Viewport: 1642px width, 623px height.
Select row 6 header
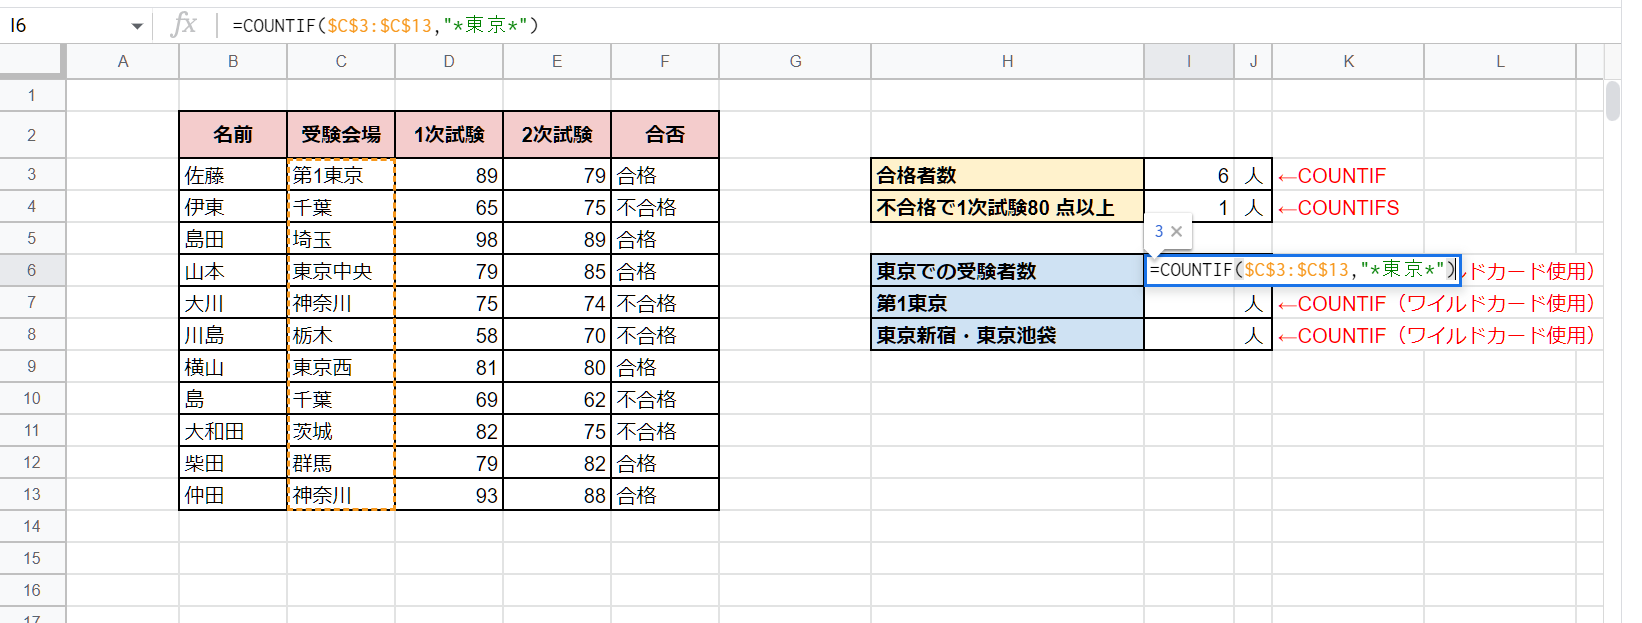pos(32,271)
